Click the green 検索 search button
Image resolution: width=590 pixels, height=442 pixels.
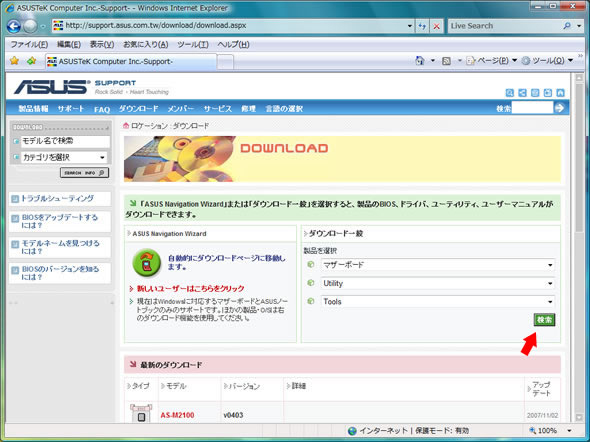544,320
